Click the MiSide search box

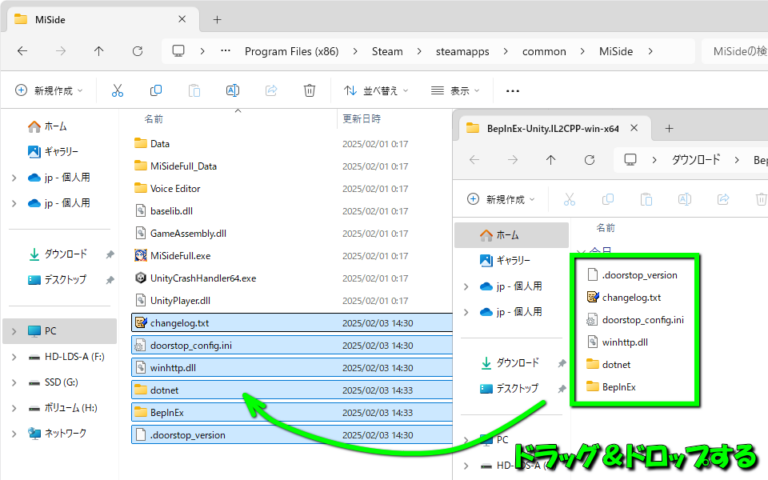[735, 51]
